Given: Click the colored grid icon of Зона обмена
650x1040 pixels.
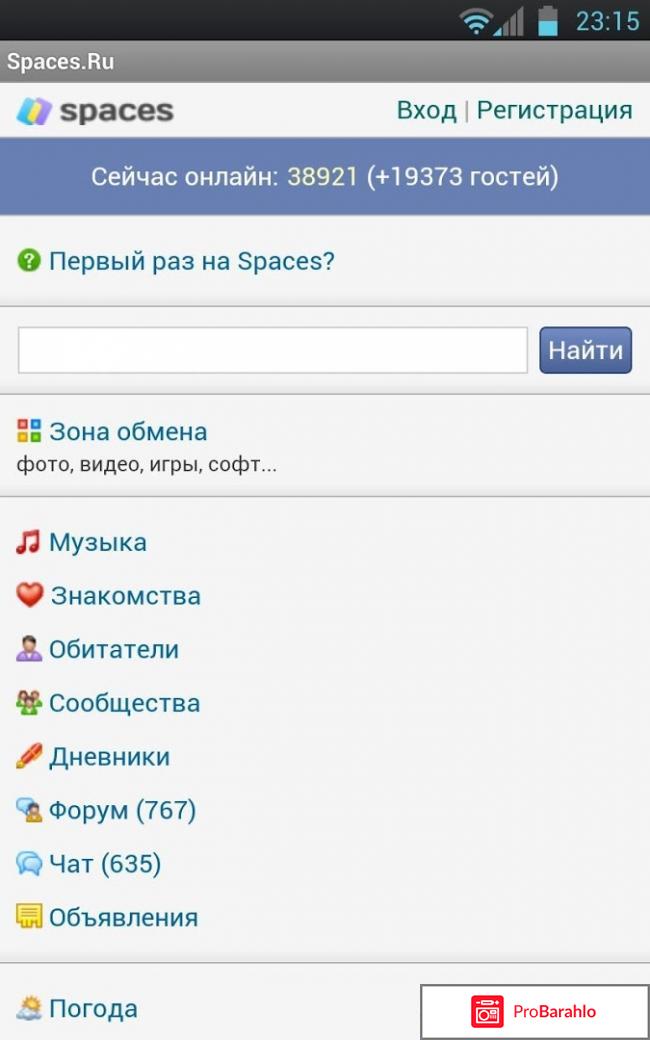Looking at the screenshot, I should [x=27, y=431].
